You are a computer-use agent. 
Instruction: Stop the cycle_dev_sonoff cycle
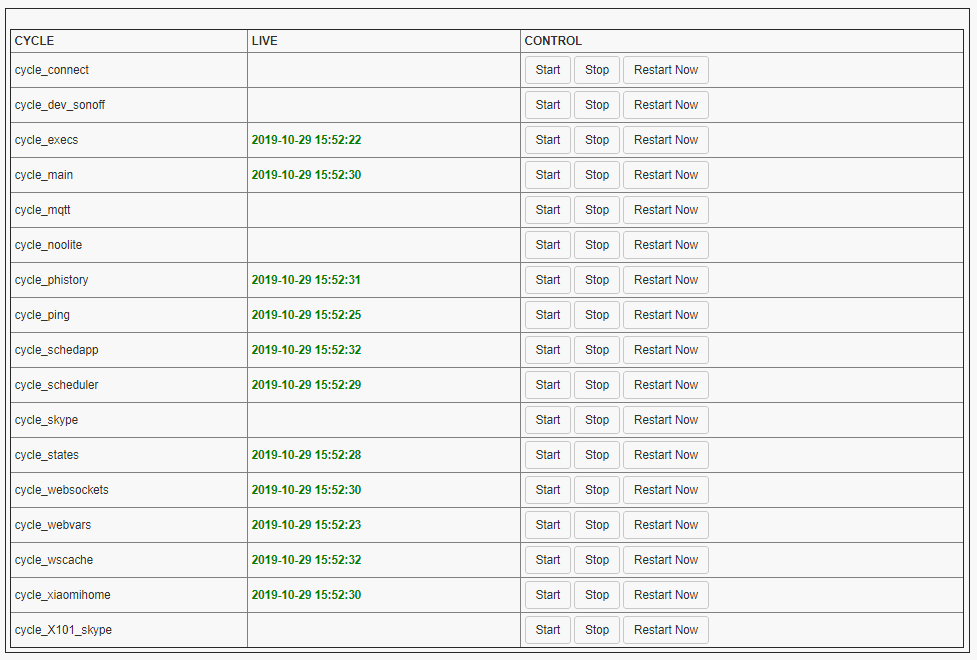click(x=597, y=105)
